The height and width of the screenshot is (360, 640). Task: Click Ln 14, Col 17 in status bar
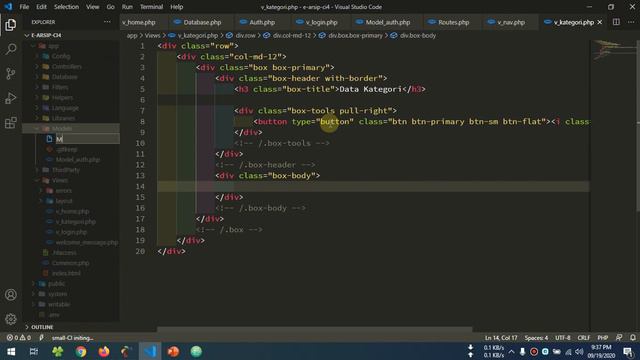coord(500,338)
